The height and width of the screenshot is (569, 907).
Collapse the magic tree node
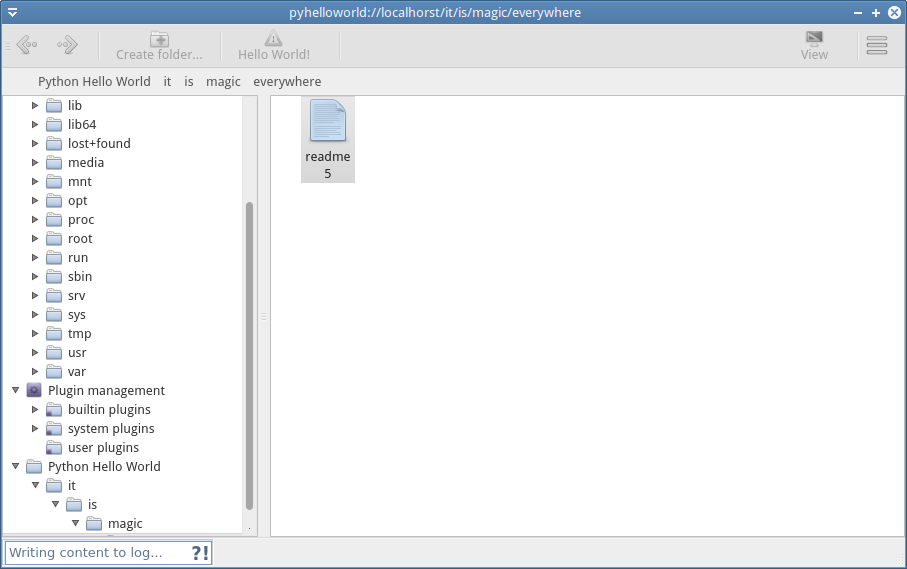[x=75, y=523]
